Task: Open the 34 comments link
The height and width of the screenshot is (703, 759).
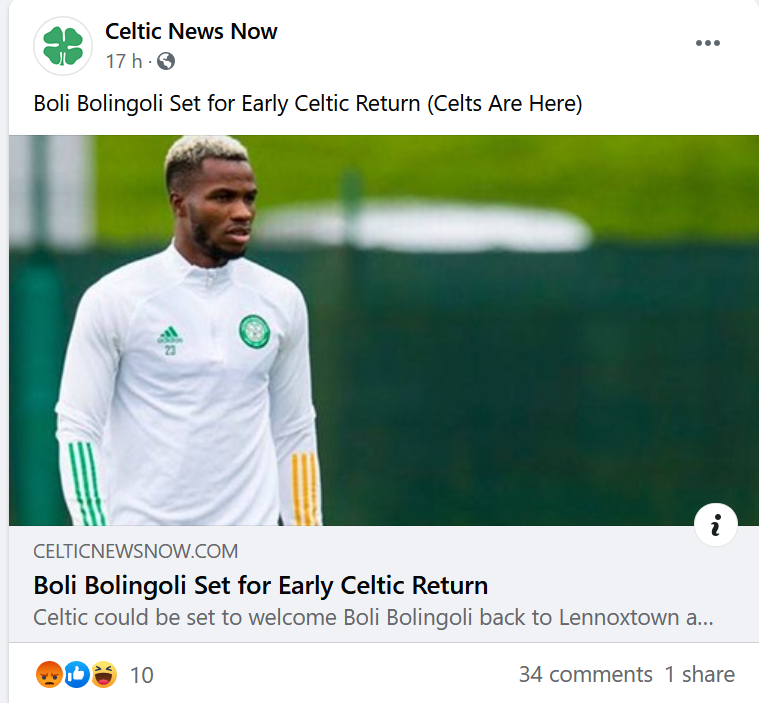Action: tap(586, 674)
